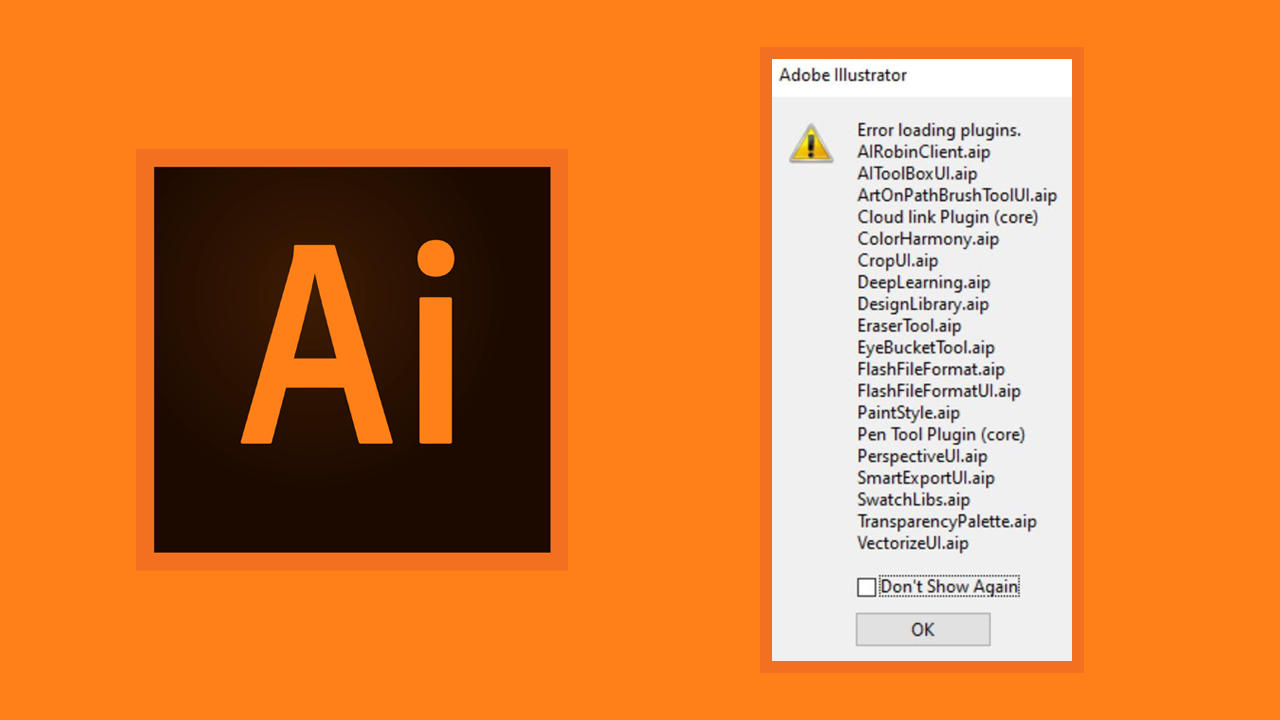Click the TransparencyPalette.aip plugin entry
The height and width of the screenshot is (720, 1280).
click(x=947, y=522)
